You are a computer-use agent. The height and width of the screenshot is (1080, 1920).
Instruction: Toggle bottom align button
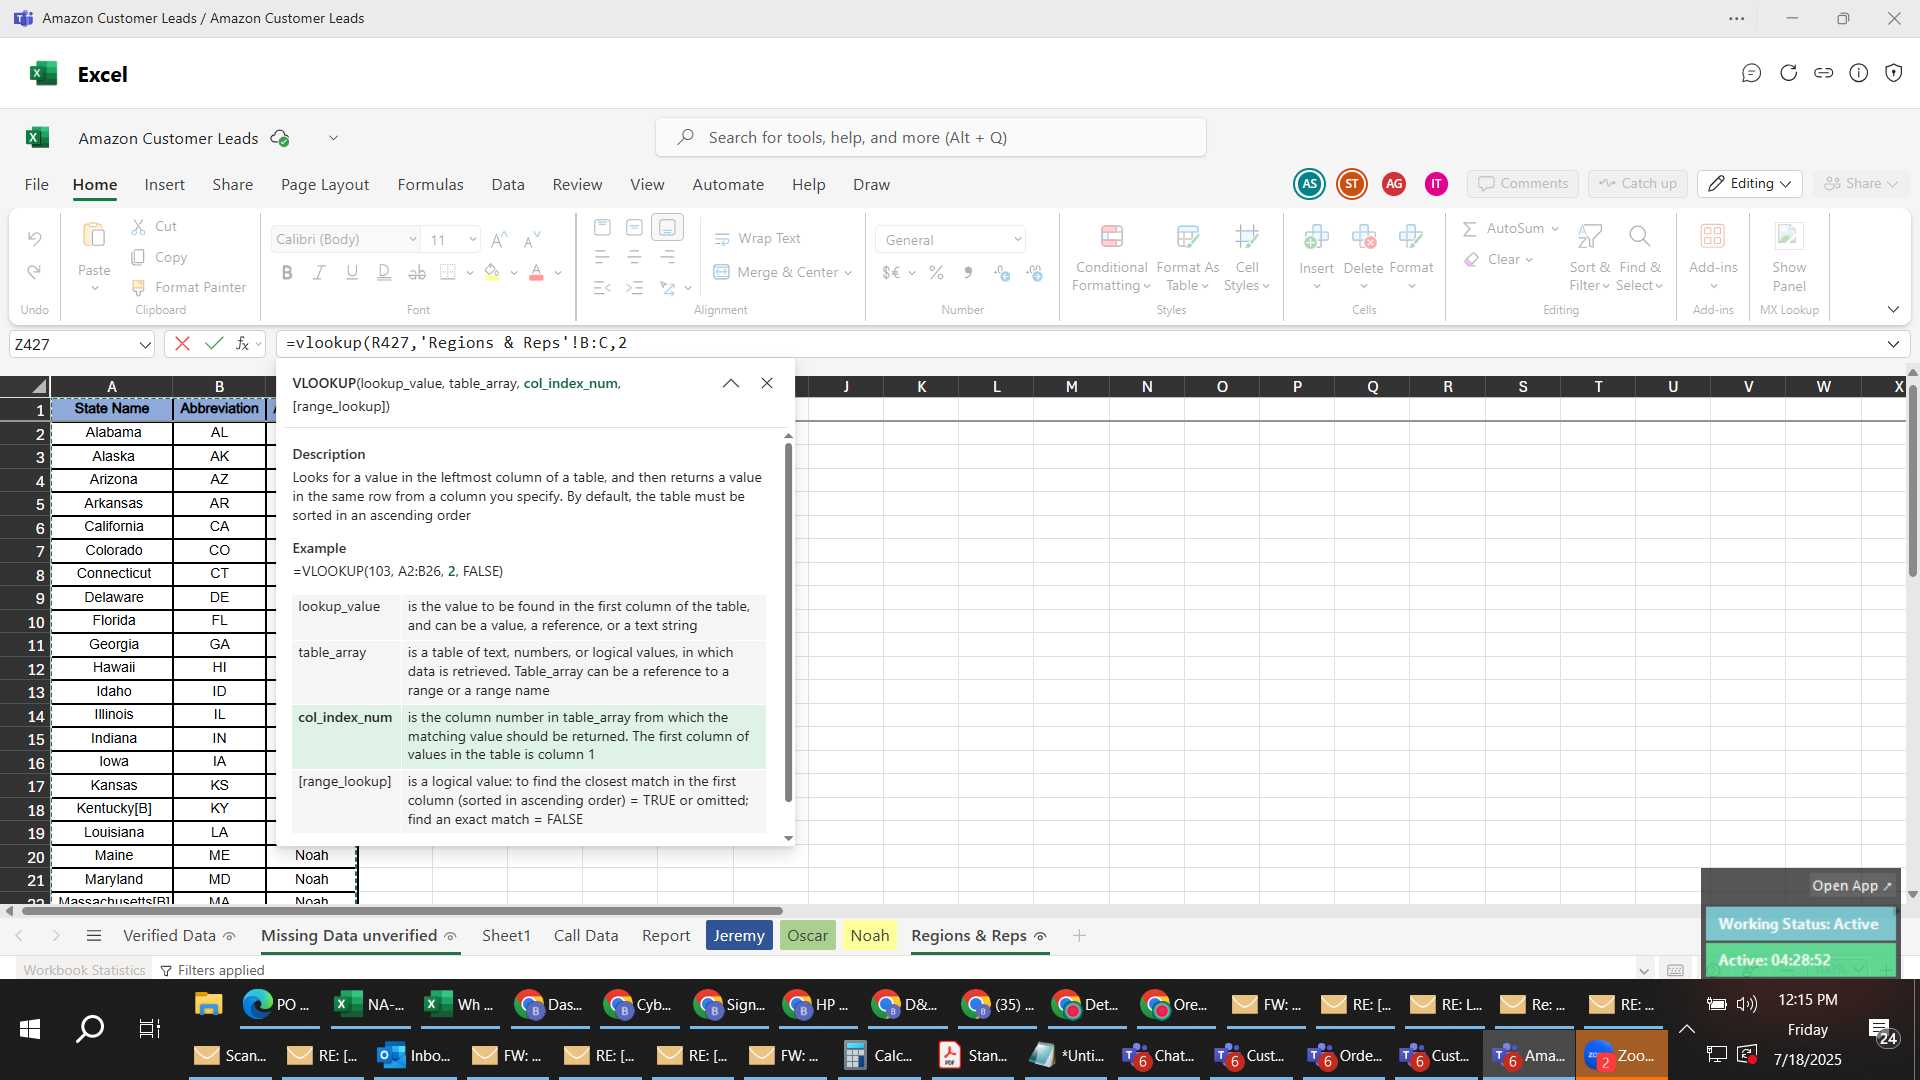pyautogui.click(x=667, y=227)
